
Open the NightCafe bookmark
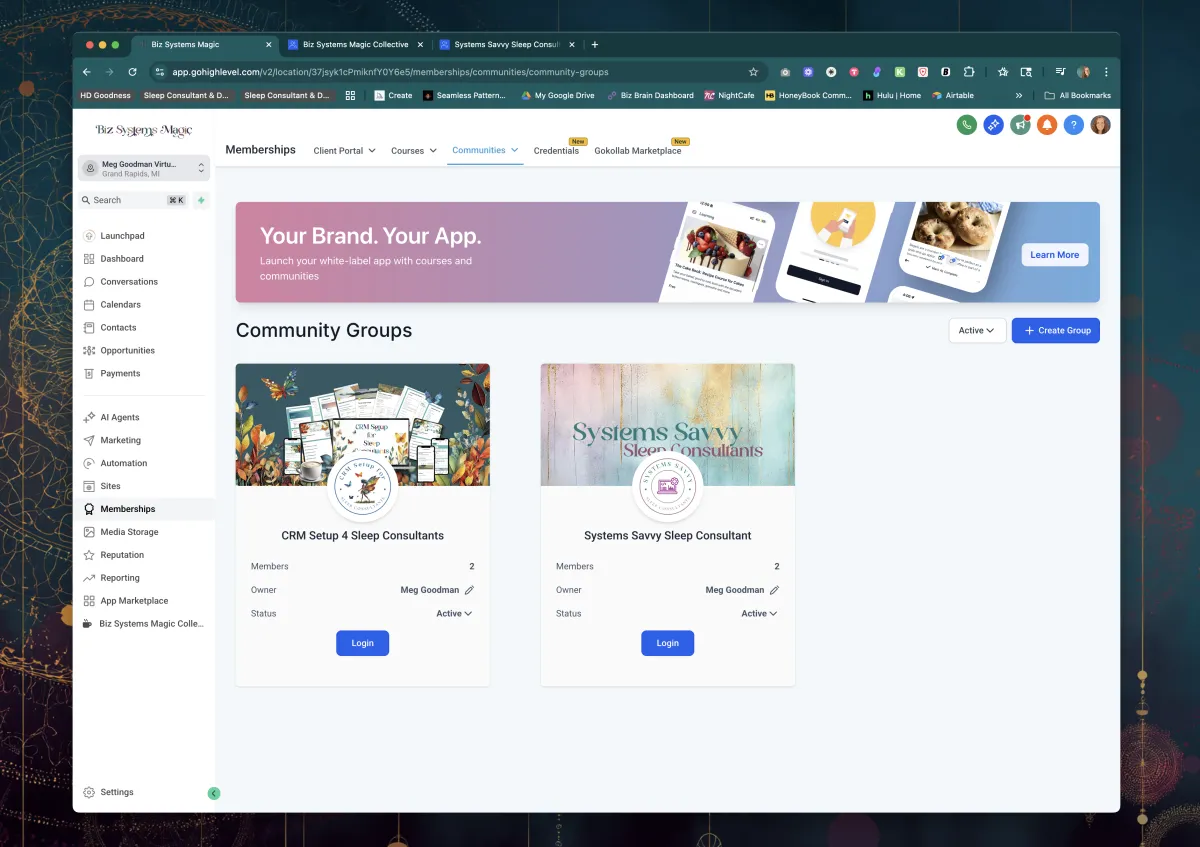pyautogui.click(x=729, y=96)
